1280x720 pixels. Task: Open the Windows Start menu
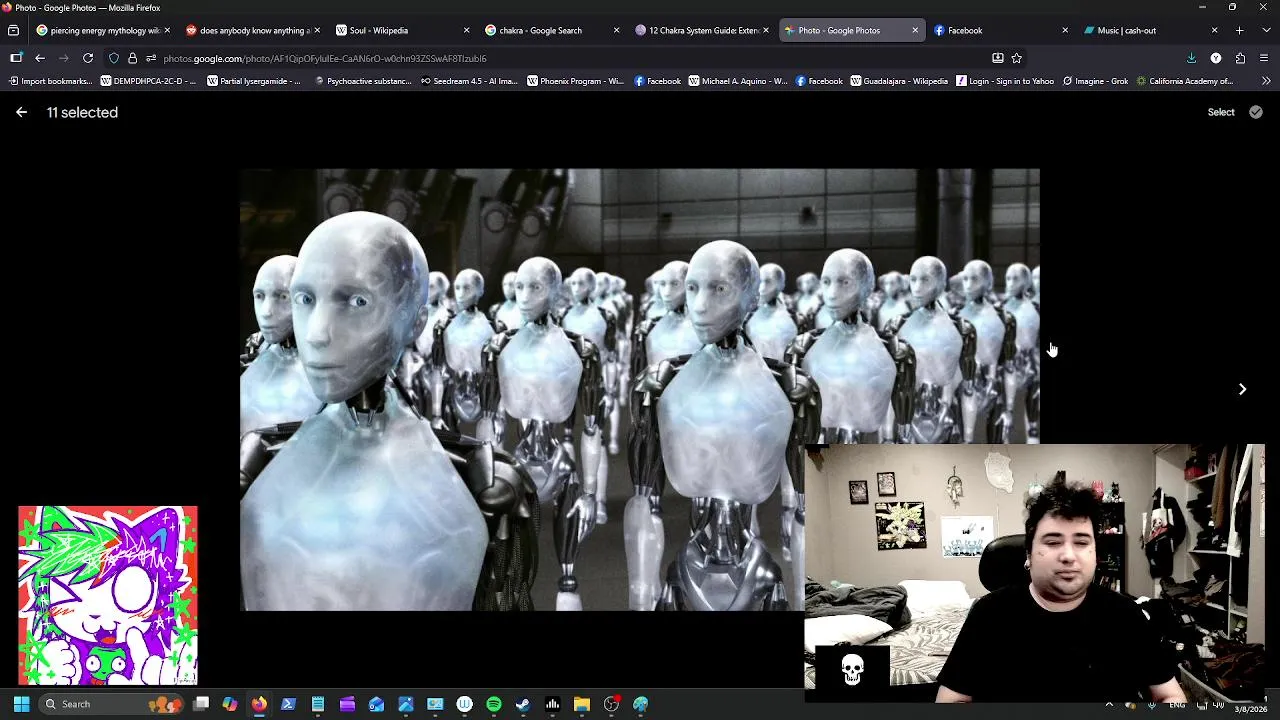coord(21,704)
